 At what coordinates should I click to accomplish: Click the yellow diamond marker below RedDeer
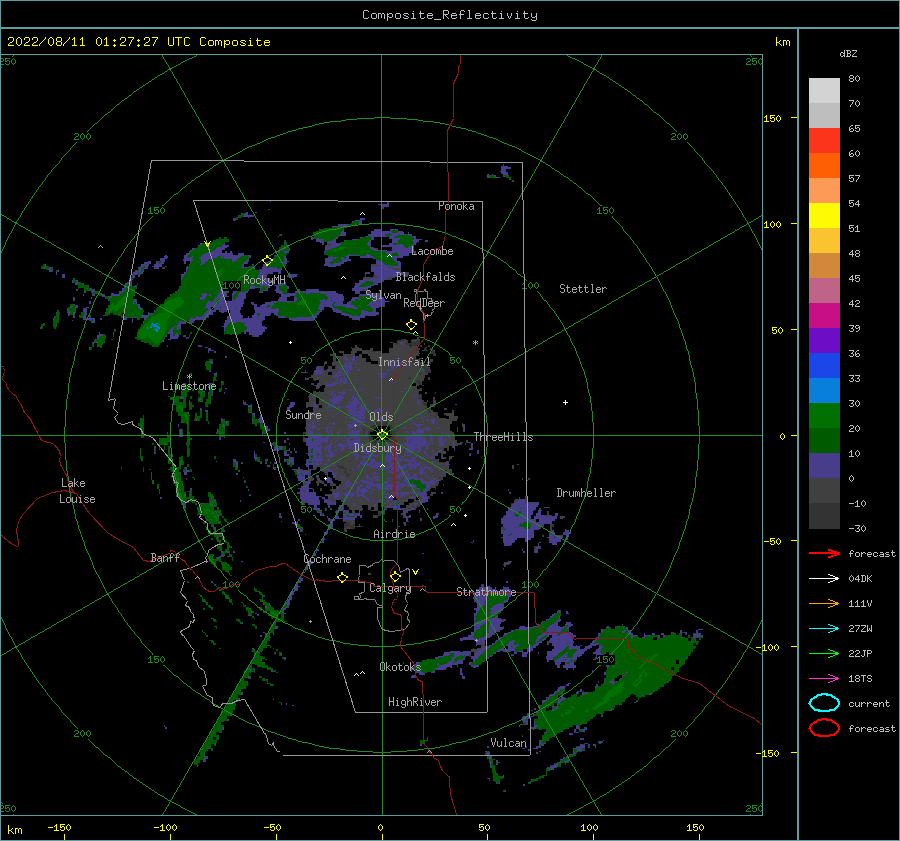[x=411, y=325]
